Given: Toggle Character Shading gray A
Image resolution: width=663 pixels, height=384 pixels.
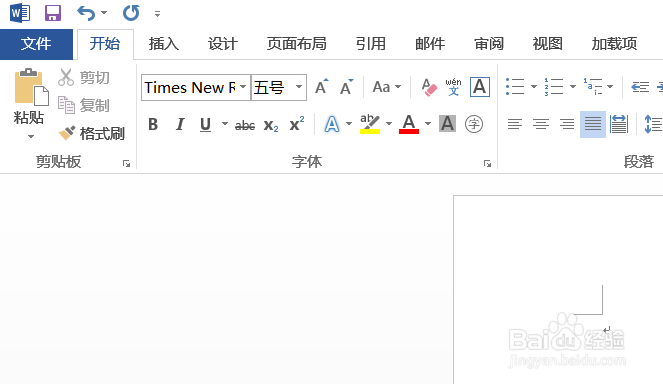Looking at the screenshot, I should (447, 124).
